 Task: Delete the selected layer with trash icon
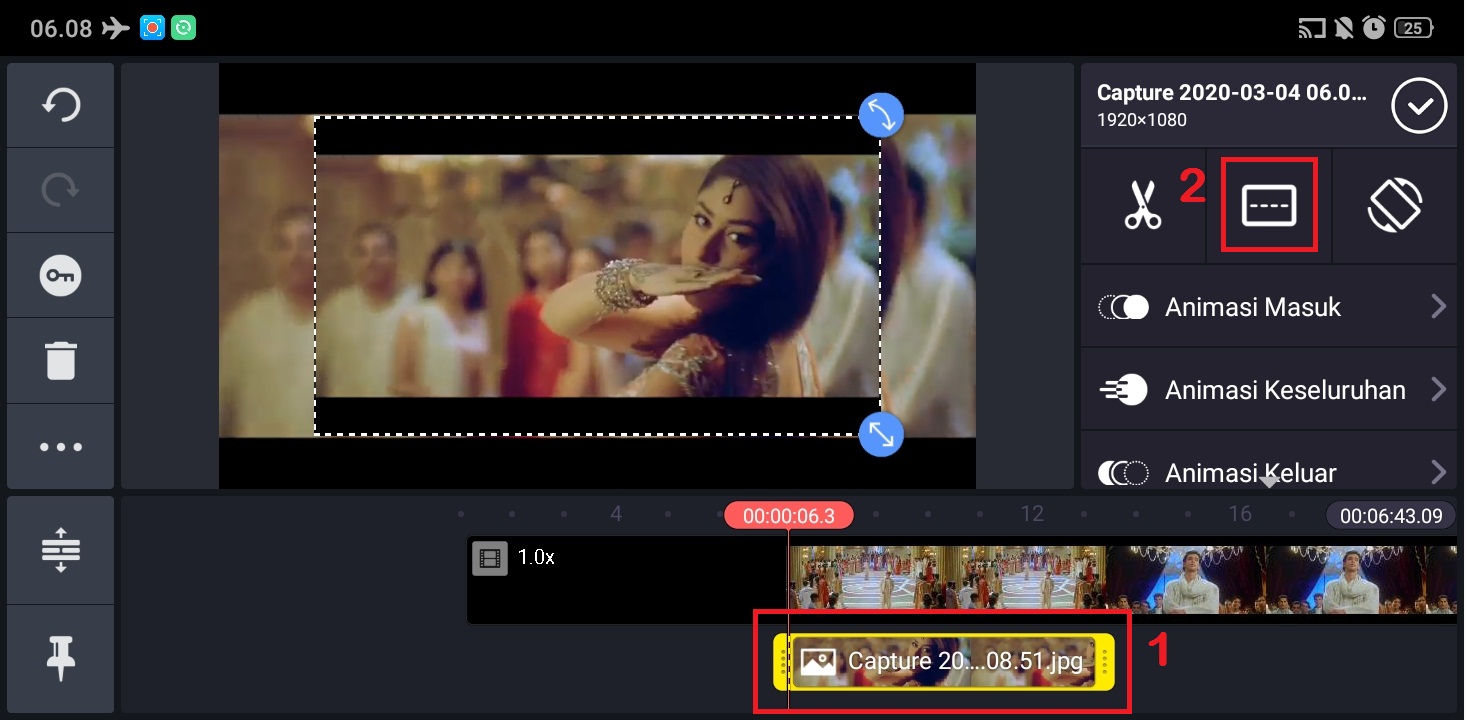61,361
